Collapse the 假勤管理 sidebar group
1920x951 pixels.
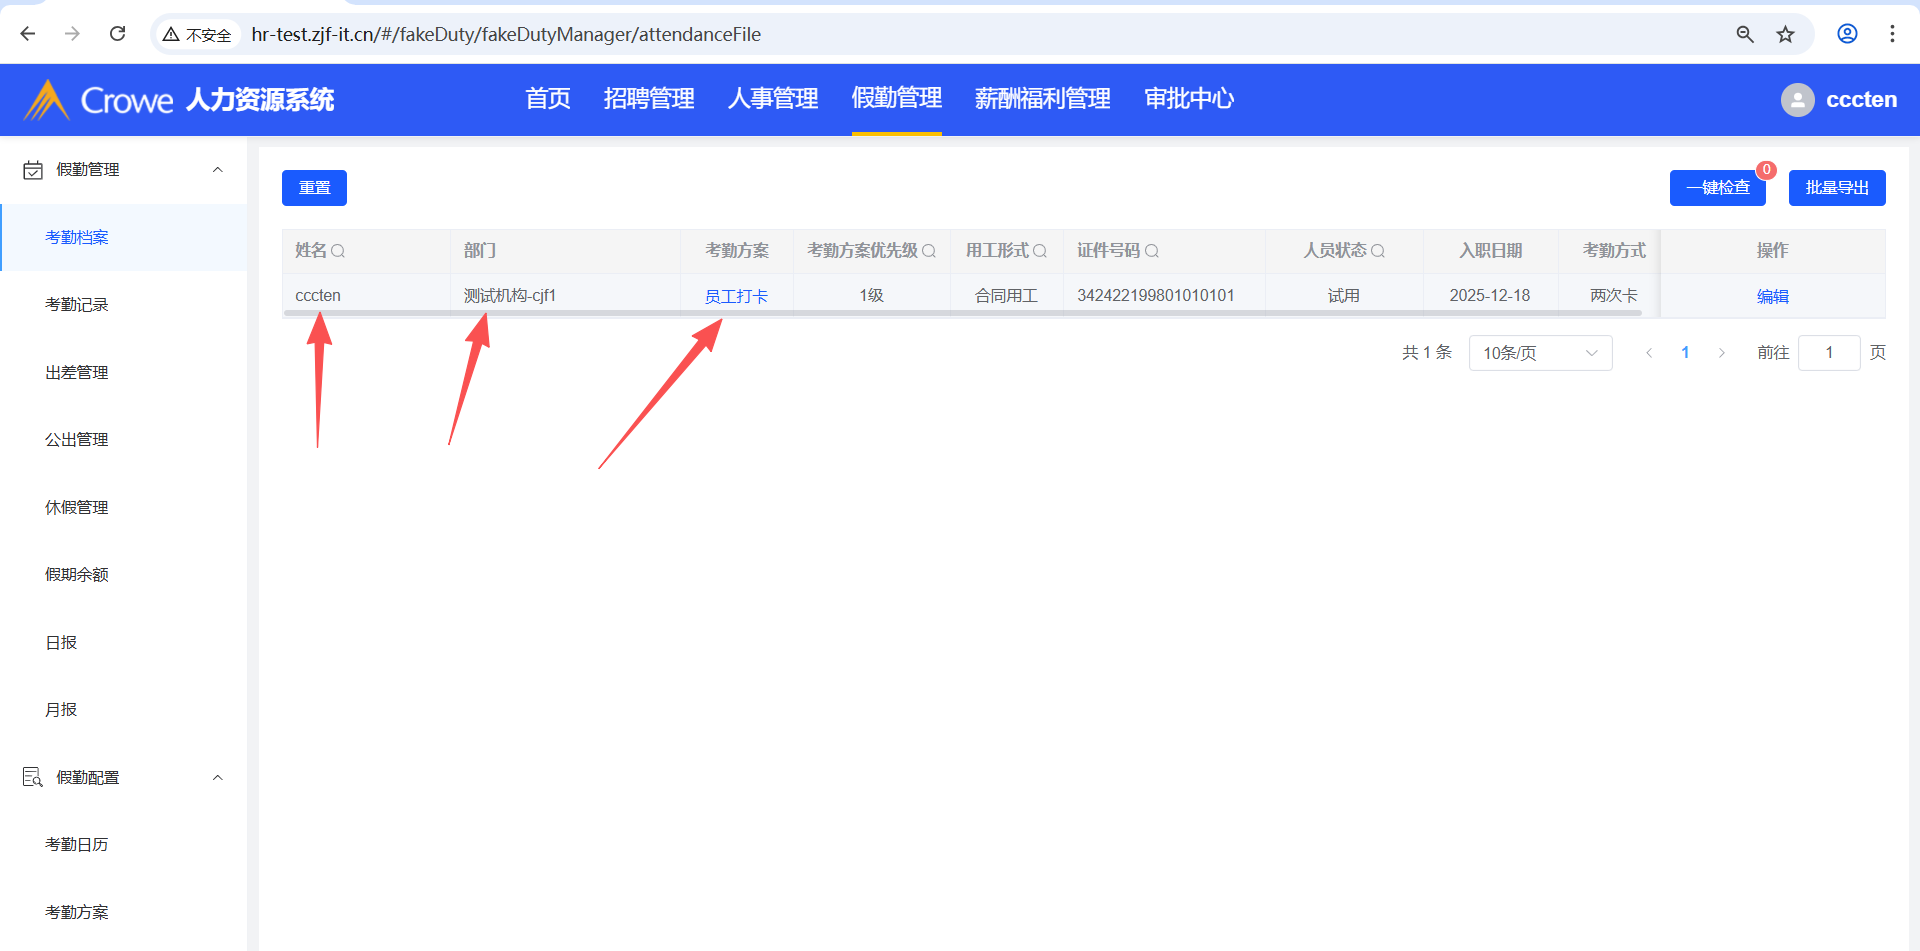point(218,170)
